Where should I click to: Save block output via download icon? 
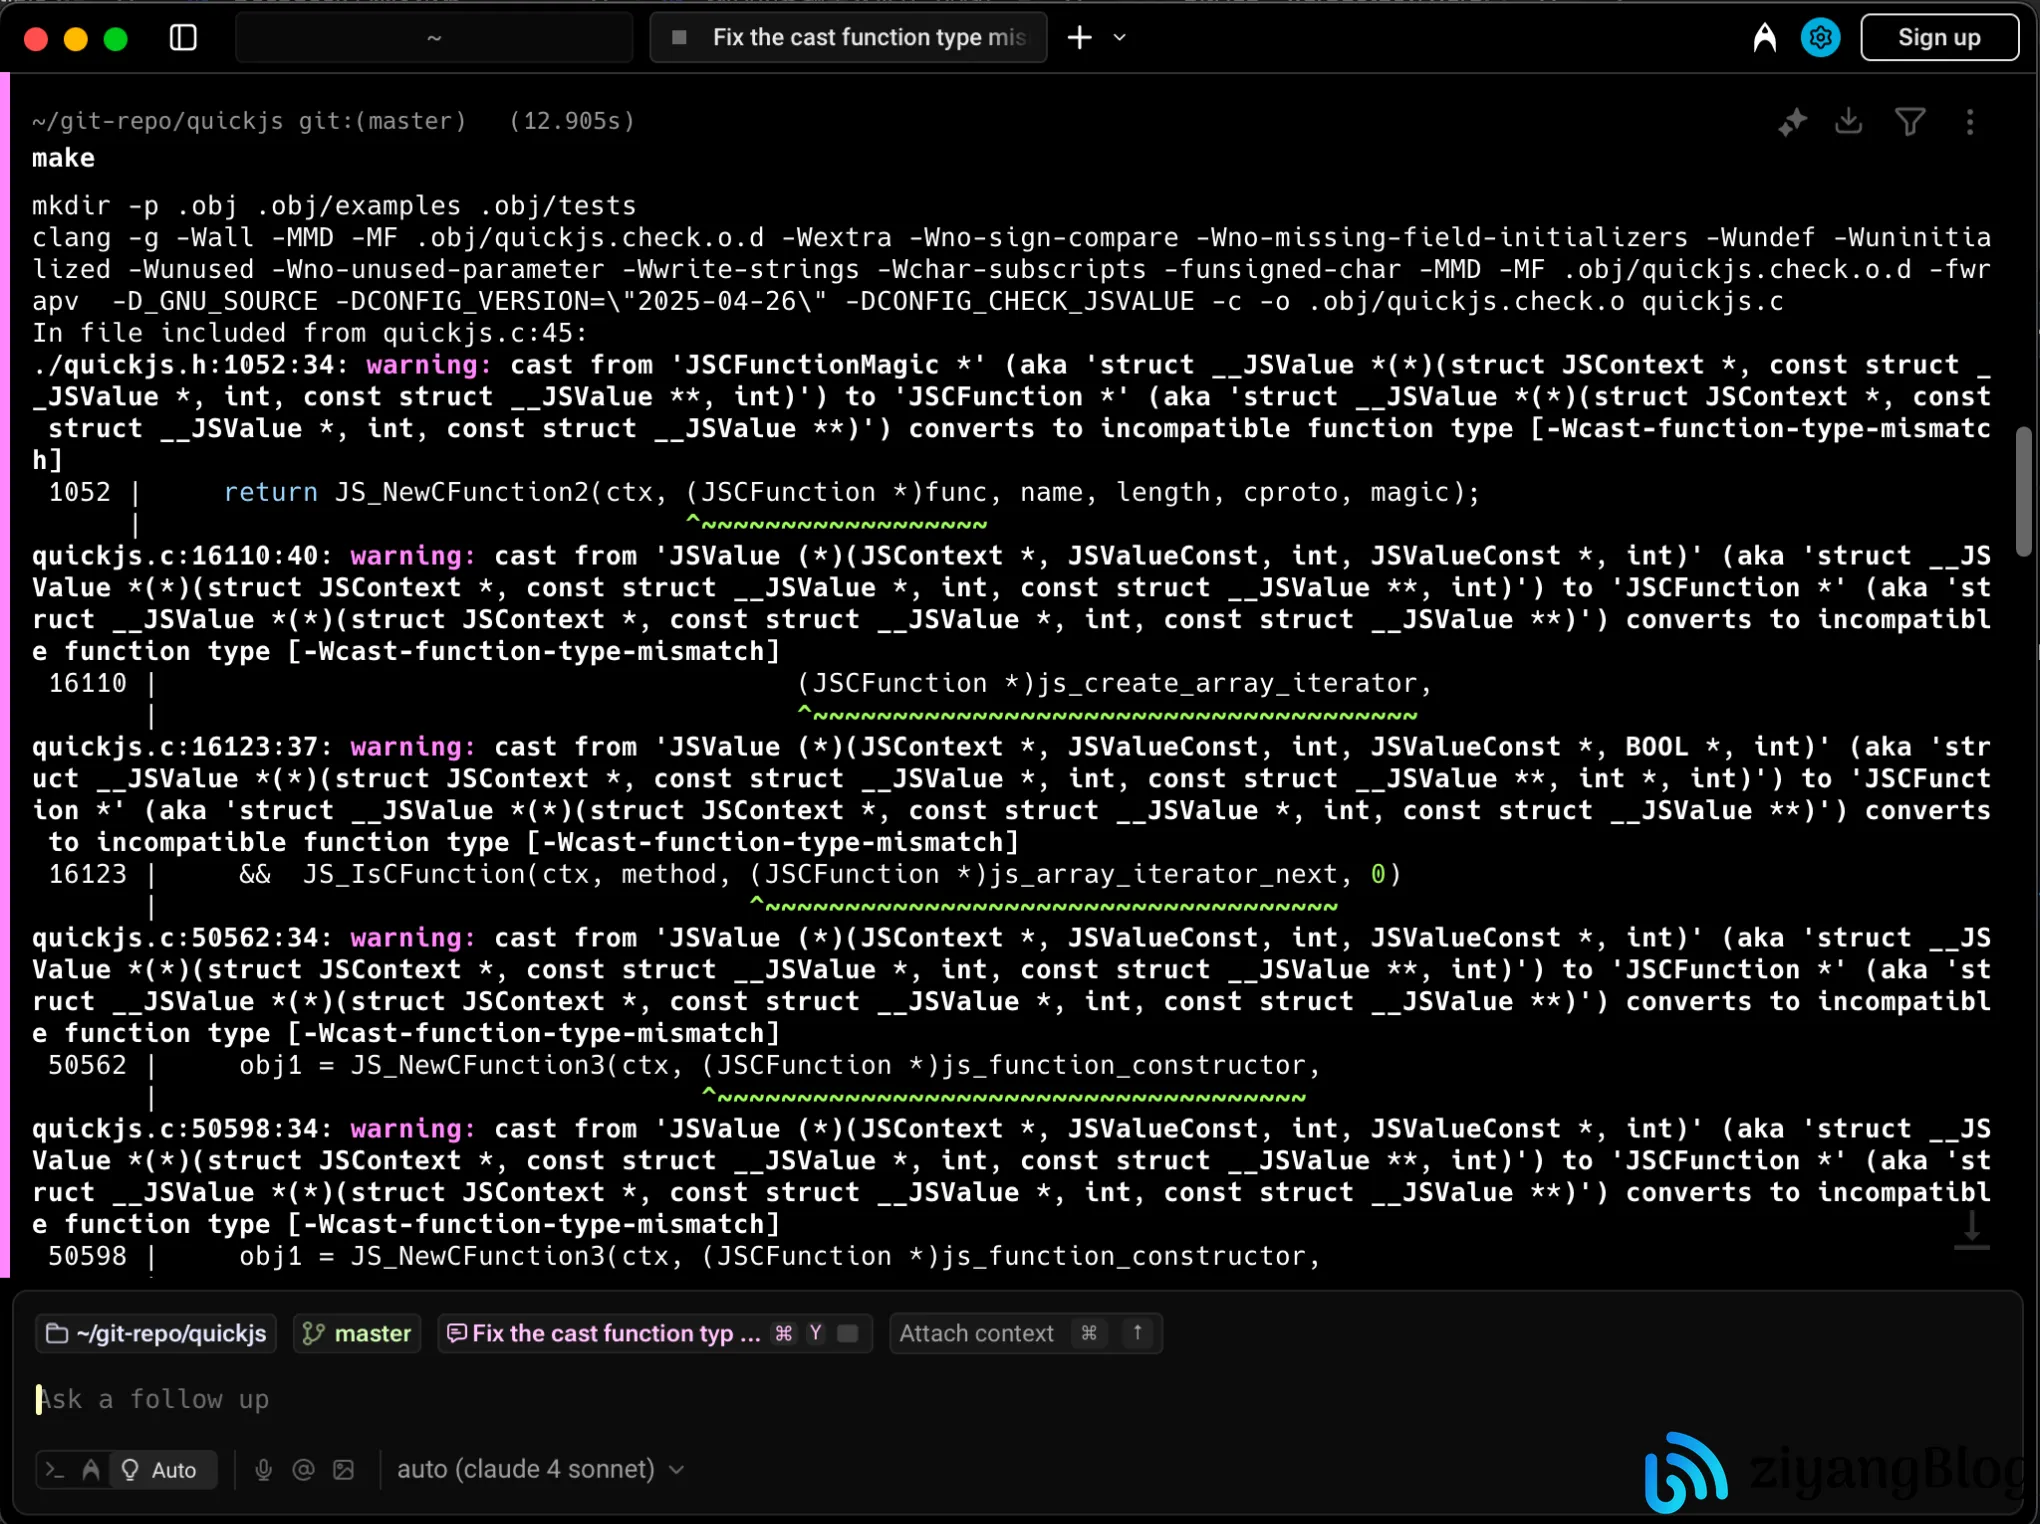click(1849, 122)
